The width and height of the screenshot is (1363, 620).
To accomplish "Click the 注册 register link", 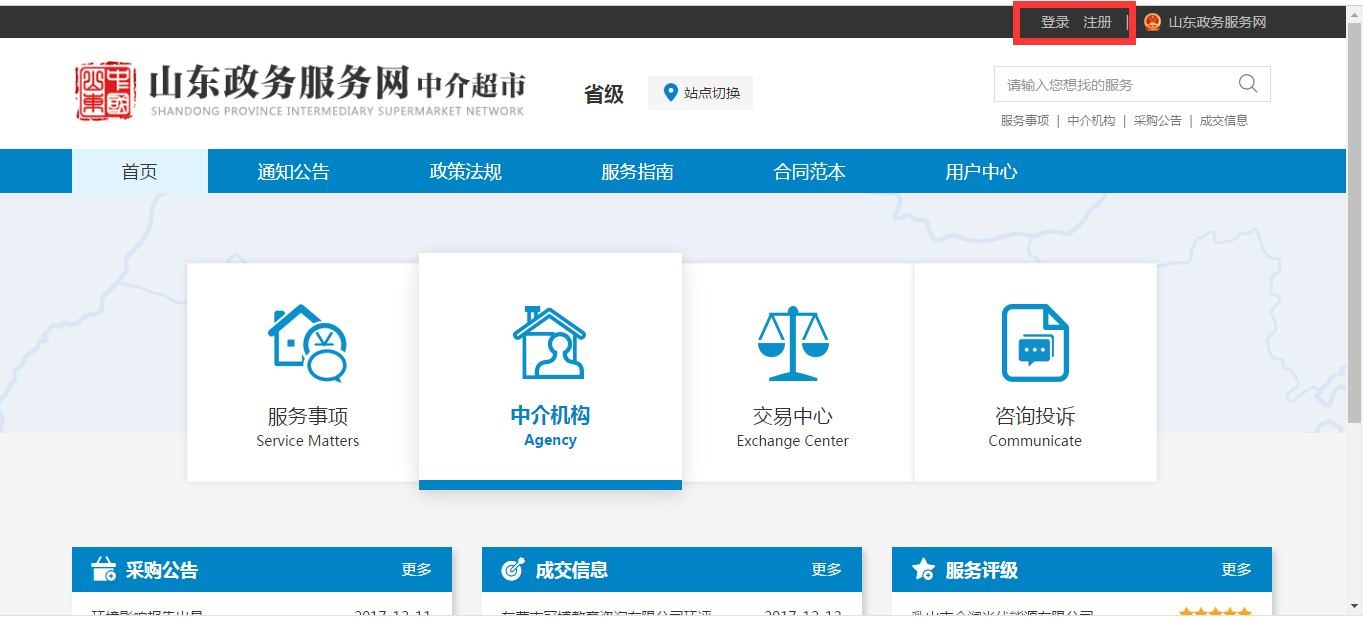I will point(1097,22).
